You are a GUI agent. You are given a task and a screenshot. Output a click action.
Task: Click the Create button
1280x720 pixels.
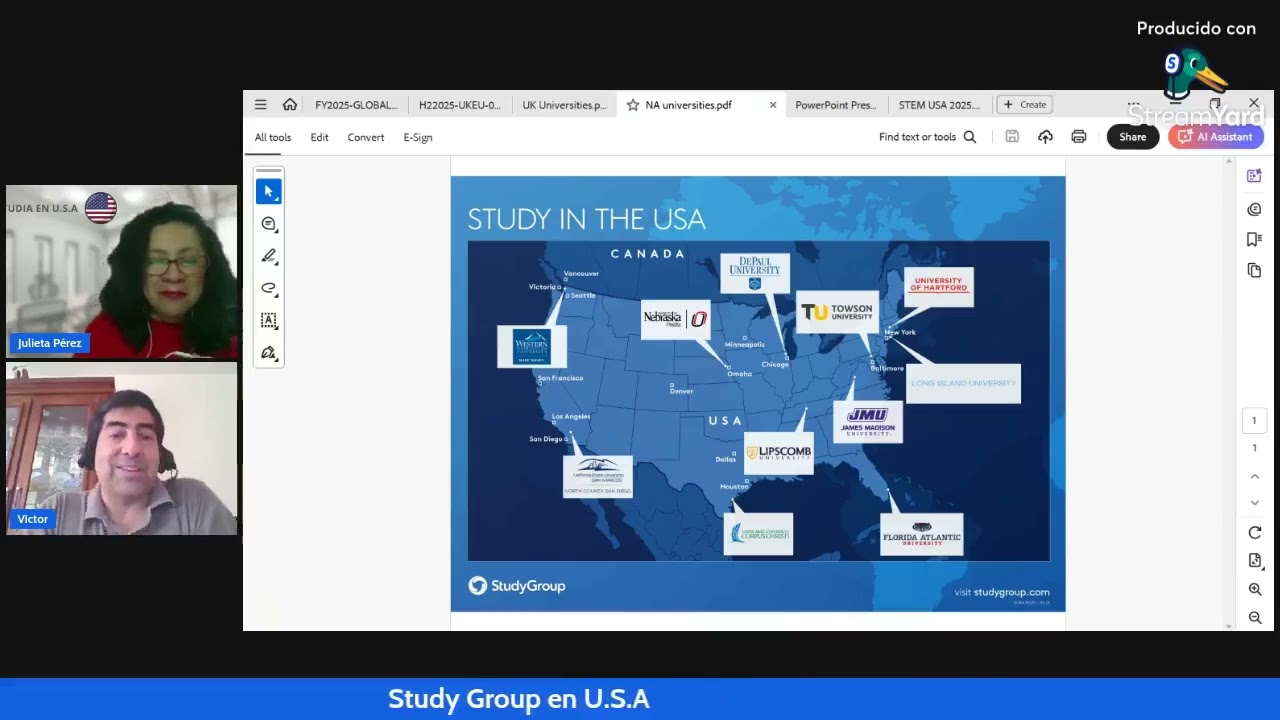(x=1025, y=104)
